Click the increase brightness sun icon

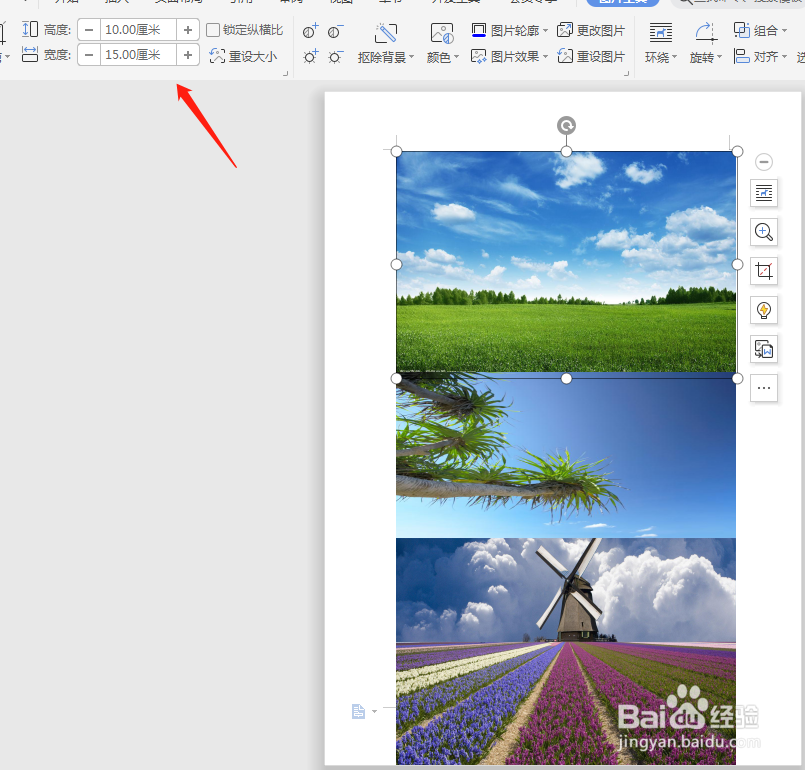(310, 56)
